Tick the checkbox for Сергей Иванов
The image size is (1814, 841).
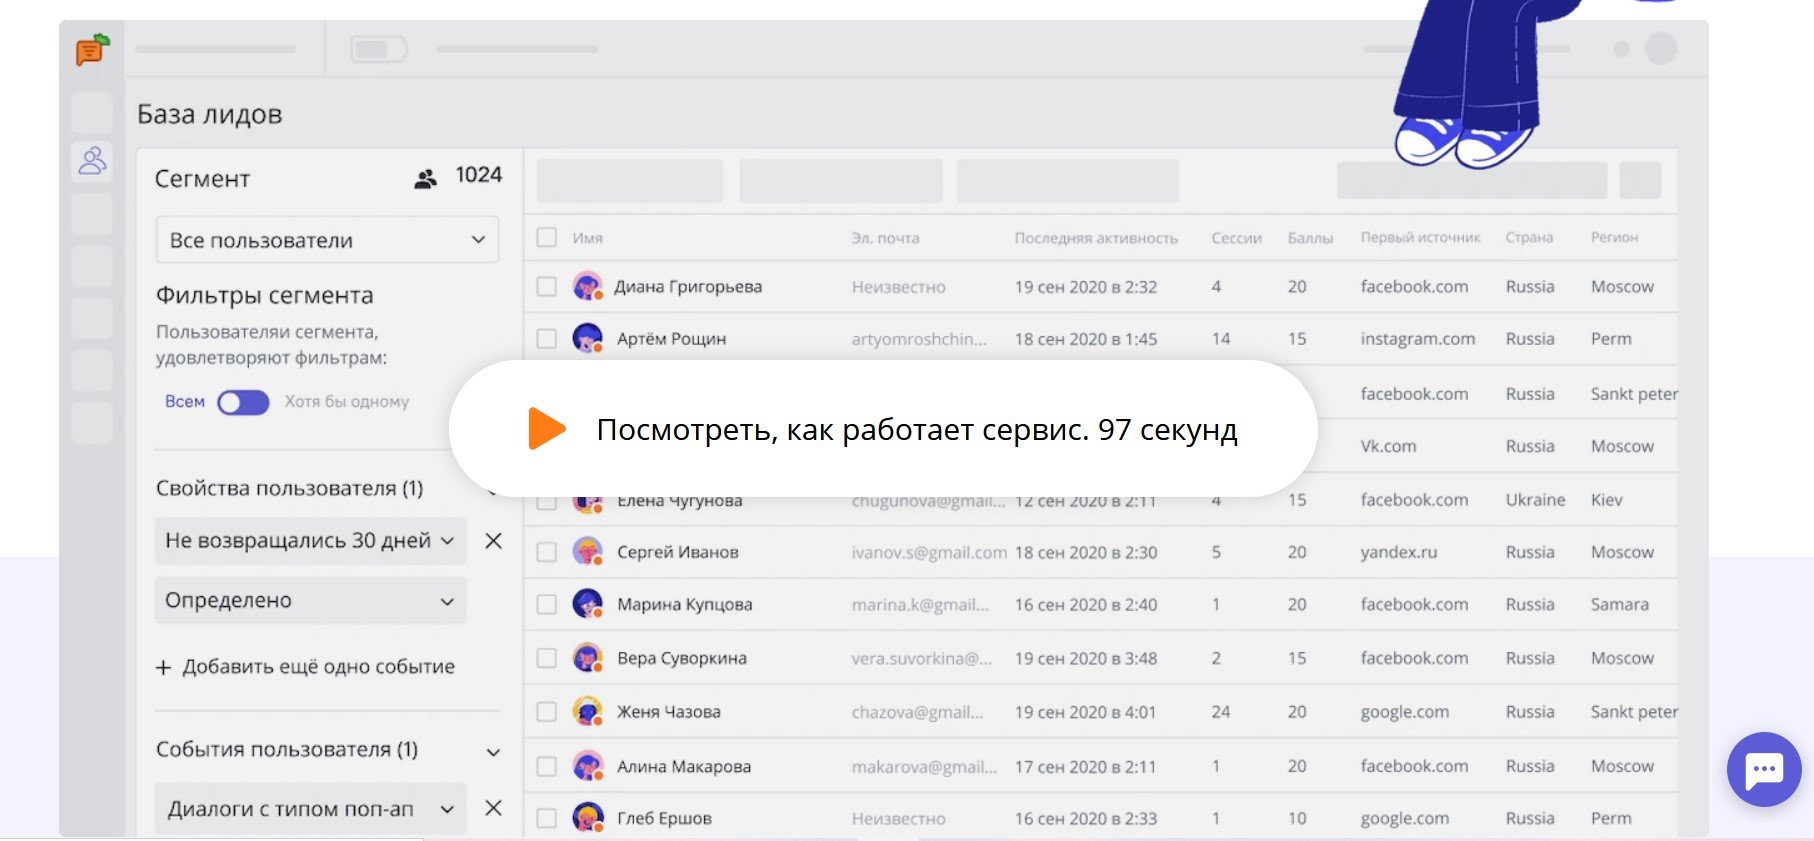pos(547,552)
